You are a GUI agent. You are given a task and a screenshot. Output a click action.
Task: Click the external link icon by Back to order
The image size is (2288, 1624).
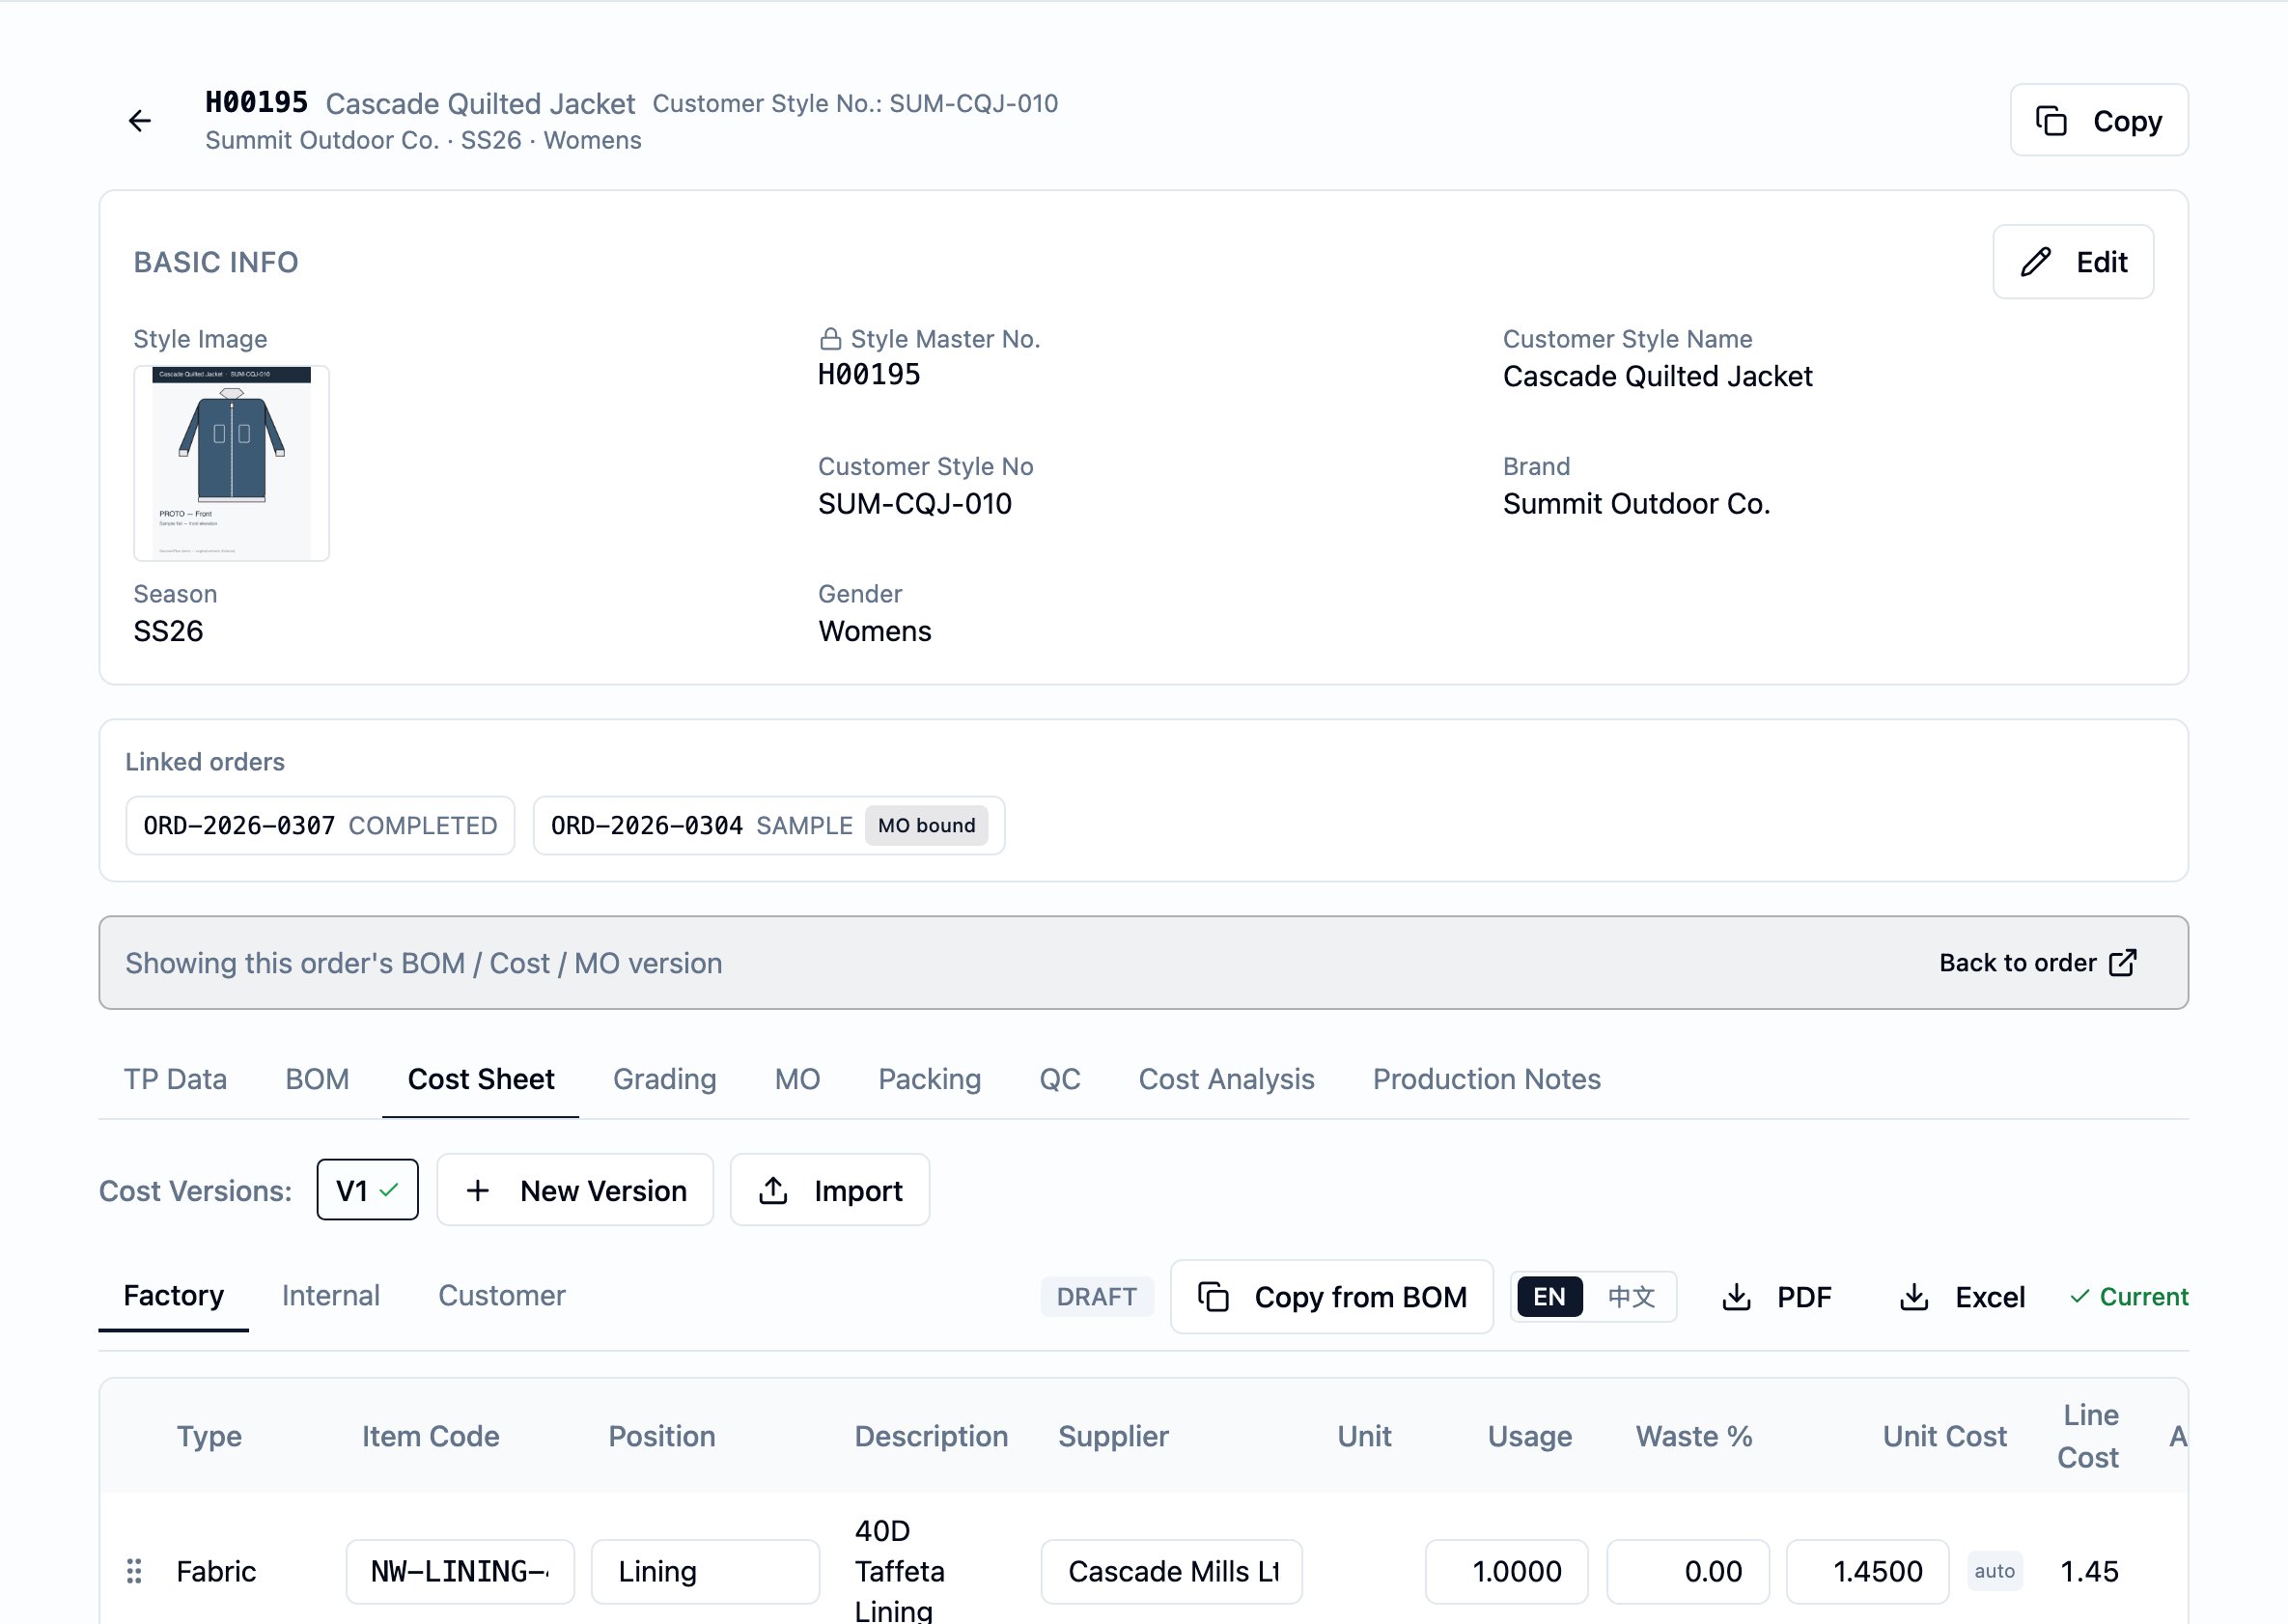click(2123, 963)
